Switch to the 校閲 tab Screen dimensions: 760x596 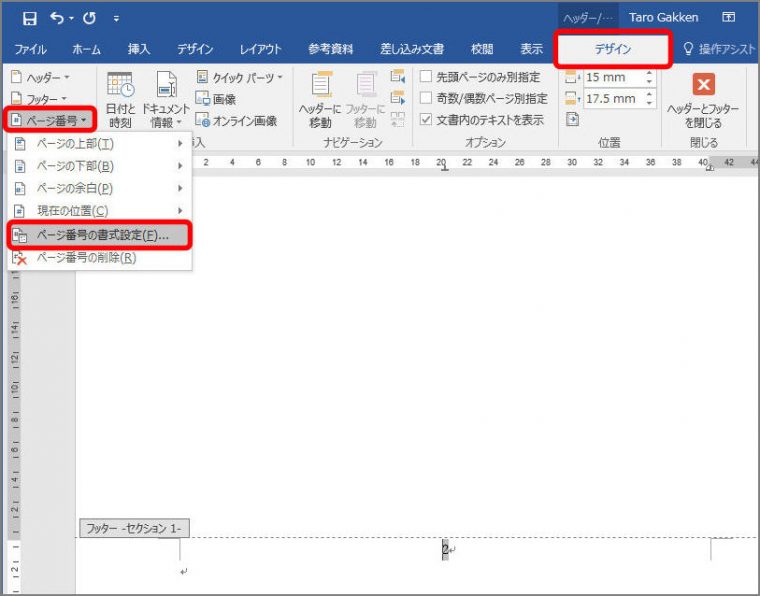[x=482, y=49]
